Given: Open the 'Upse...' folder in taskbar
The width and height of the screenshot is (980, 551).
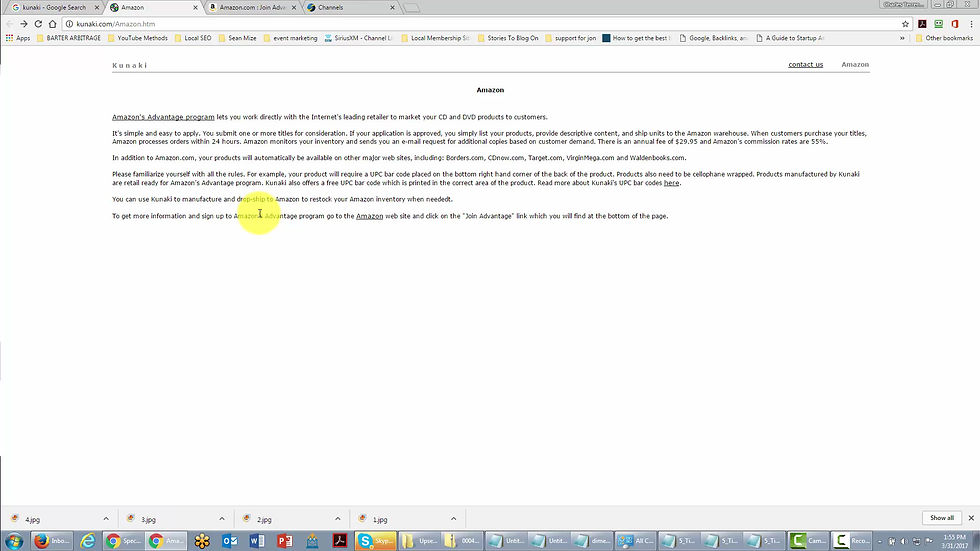Looking at the screenshot, I should 419,540.
